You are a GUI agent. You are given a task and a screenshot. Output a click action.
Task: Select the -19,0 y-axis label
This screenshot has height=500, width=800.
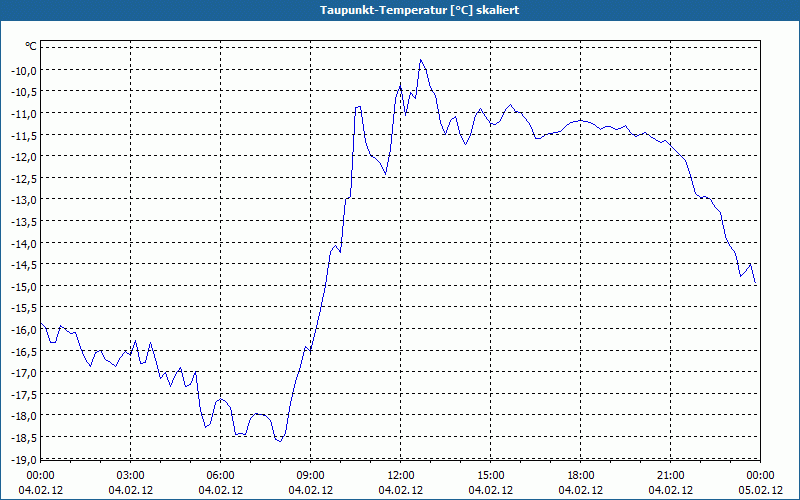[23, 459]
